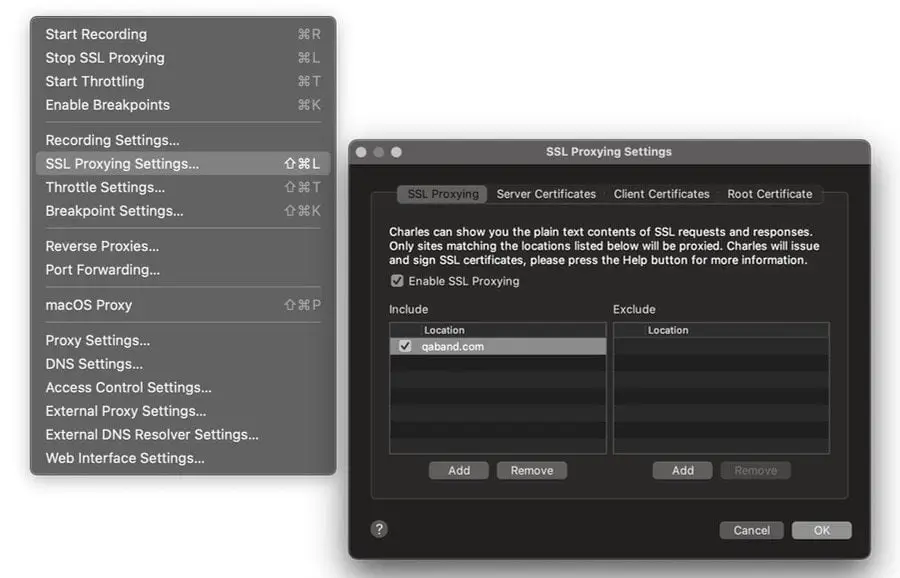Cancel the SSL Proxying Settings dialog
This screenshot has height=578, width=900.
point(751,530)
